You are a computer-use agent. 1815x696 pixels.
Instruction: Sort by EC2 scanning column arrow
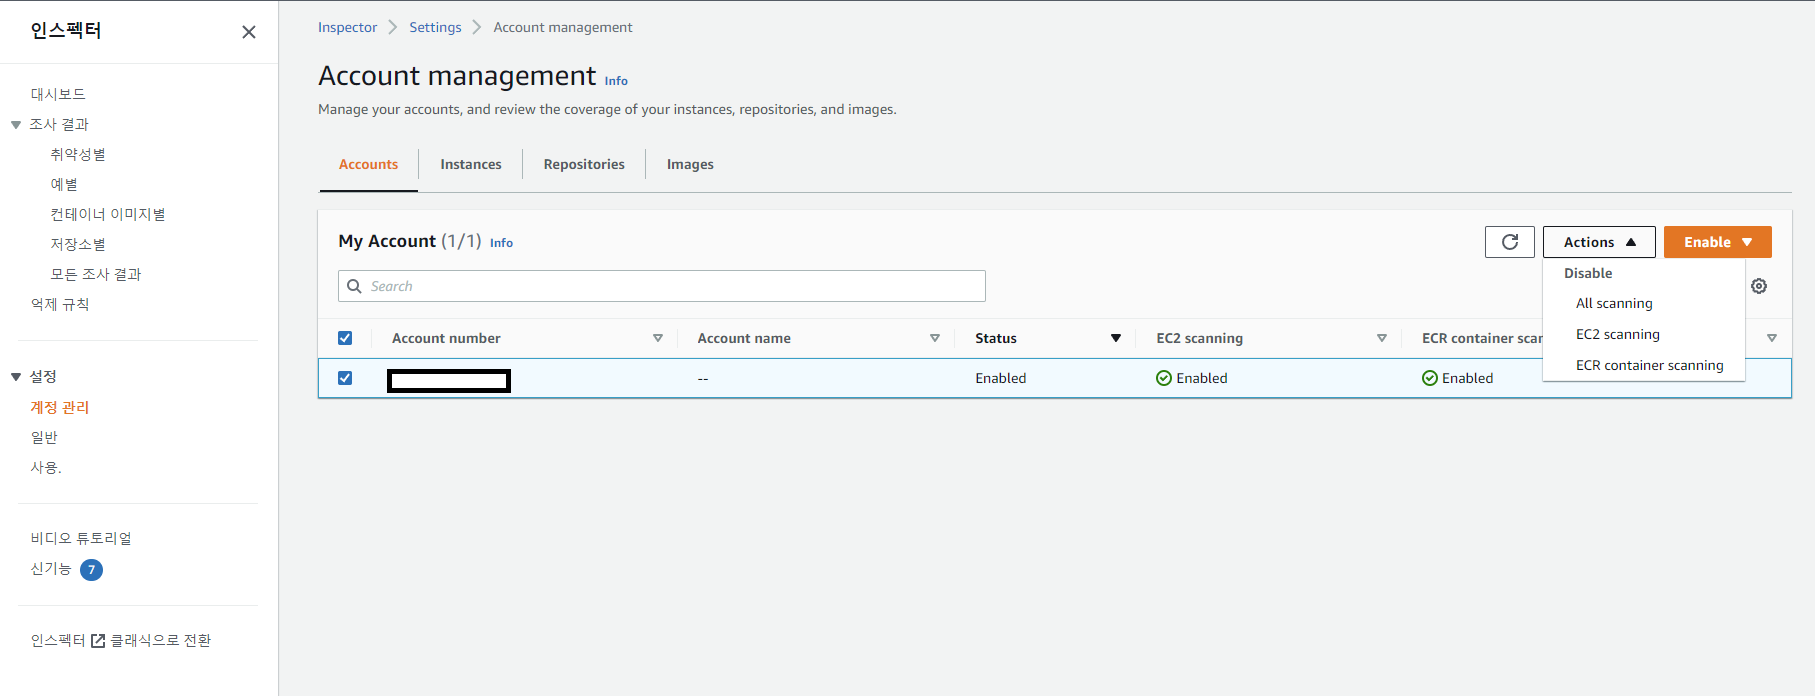click(x=1382, y=338)
